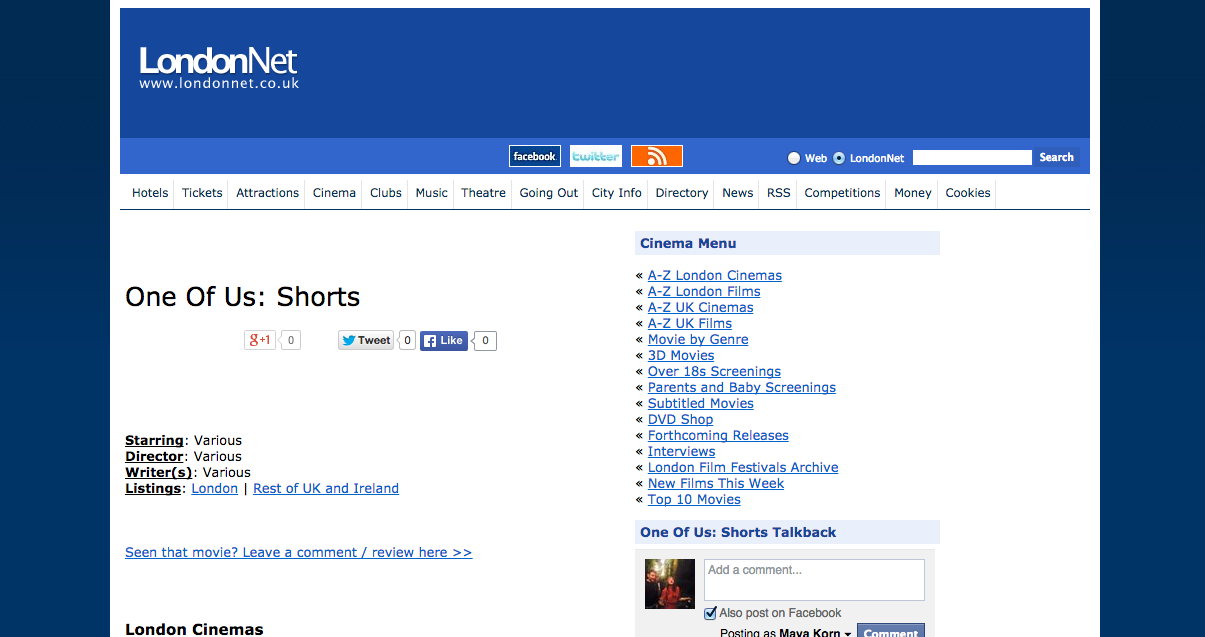
Task: Select the Web search radio button
Action: 794,158
